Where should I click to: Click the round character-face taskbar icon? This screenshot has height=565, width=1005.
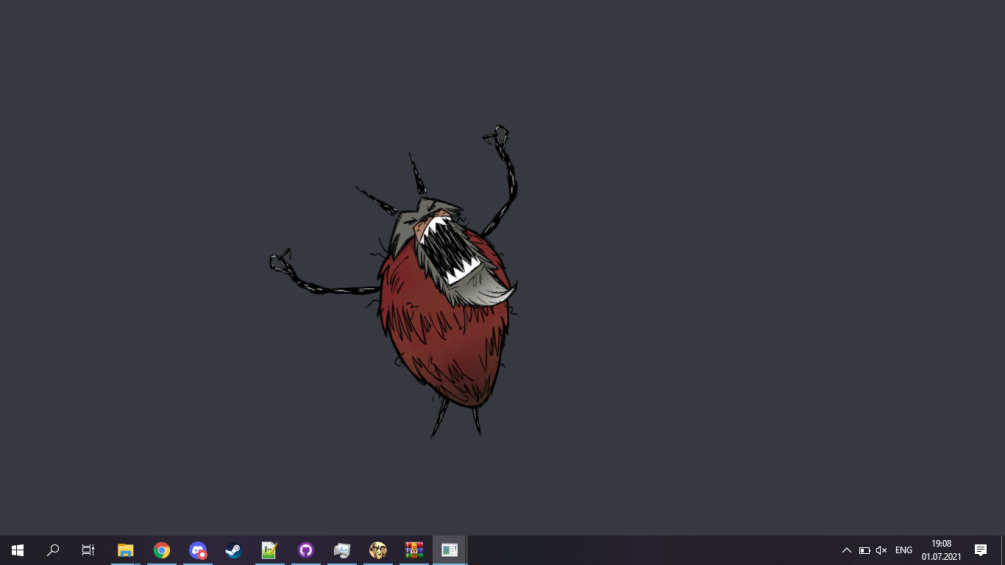[378, 550]
